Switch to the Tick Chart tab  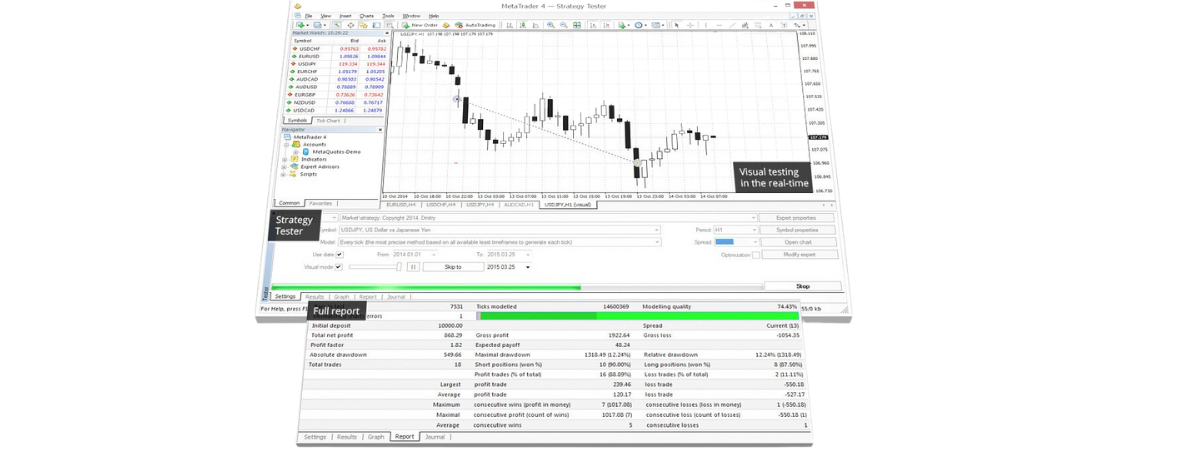point(328,120)
